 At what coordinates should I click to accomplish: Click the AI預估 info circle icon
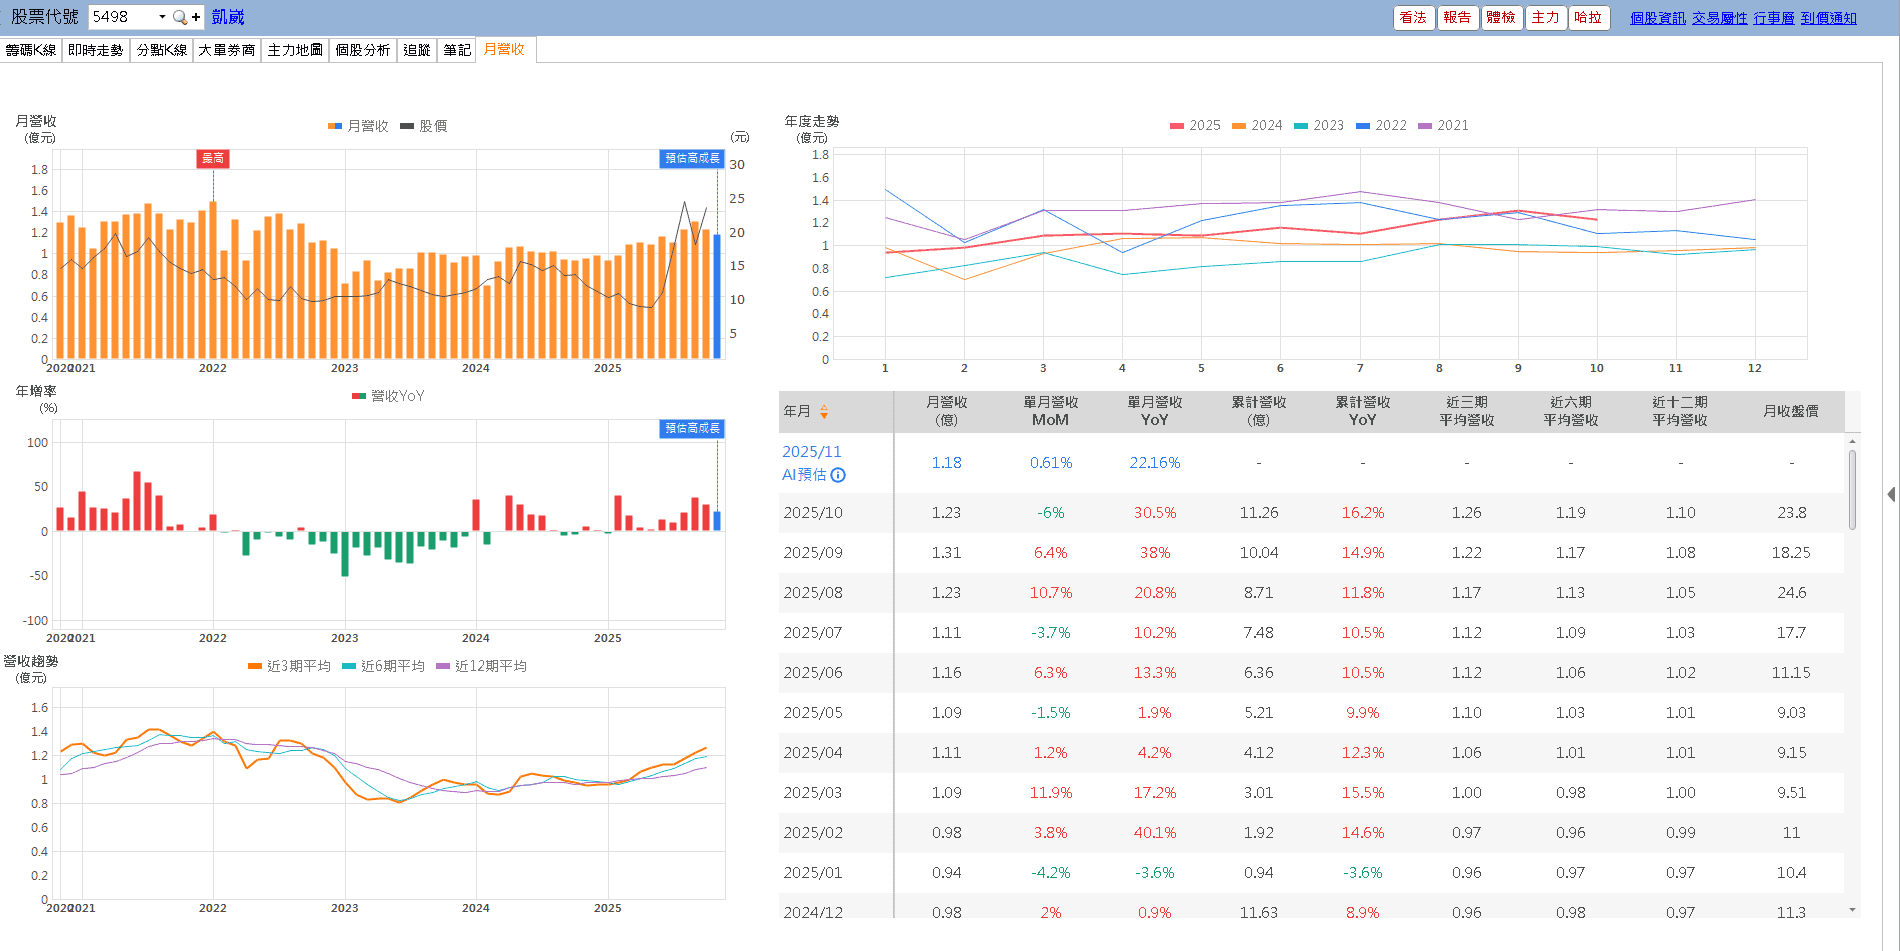point(838,475)
